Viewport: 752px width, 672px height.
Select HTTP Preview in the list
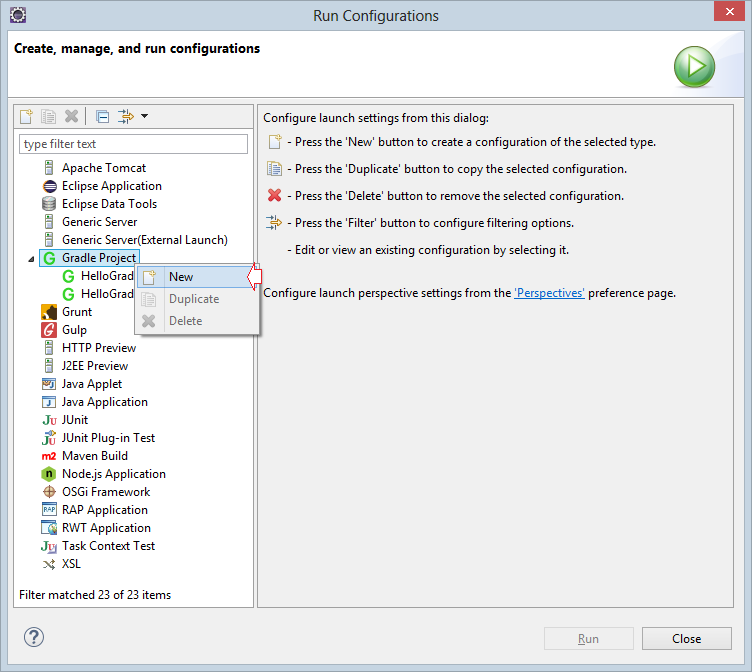tap(99, 348)
